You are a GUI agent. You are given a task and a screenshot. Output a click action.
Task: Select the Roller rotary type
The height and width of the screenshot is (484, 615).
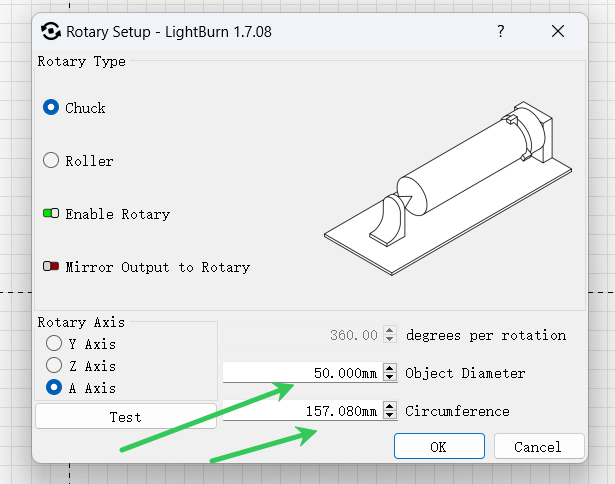point(51,160)
